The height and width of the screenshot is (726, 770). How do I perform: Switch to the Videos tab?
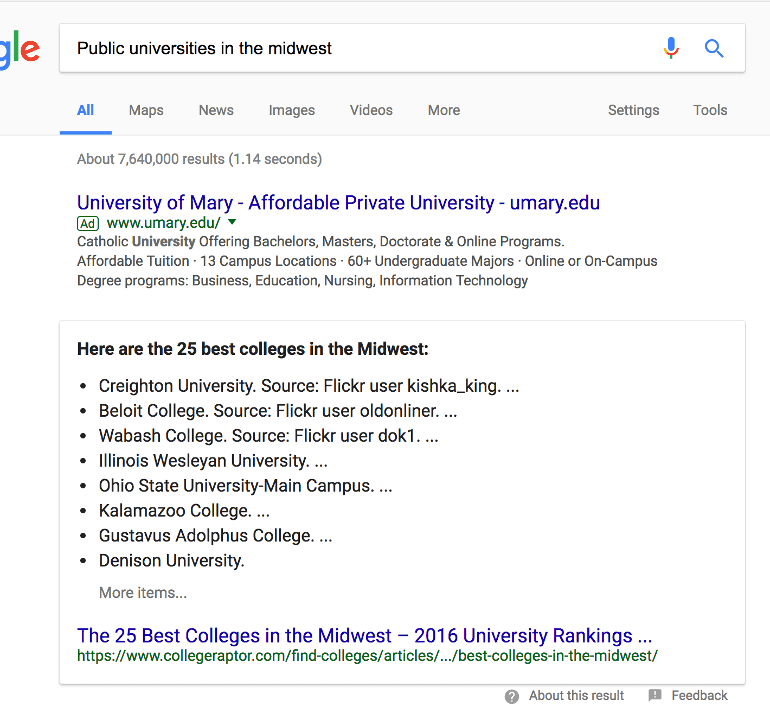tap(371, 110)
